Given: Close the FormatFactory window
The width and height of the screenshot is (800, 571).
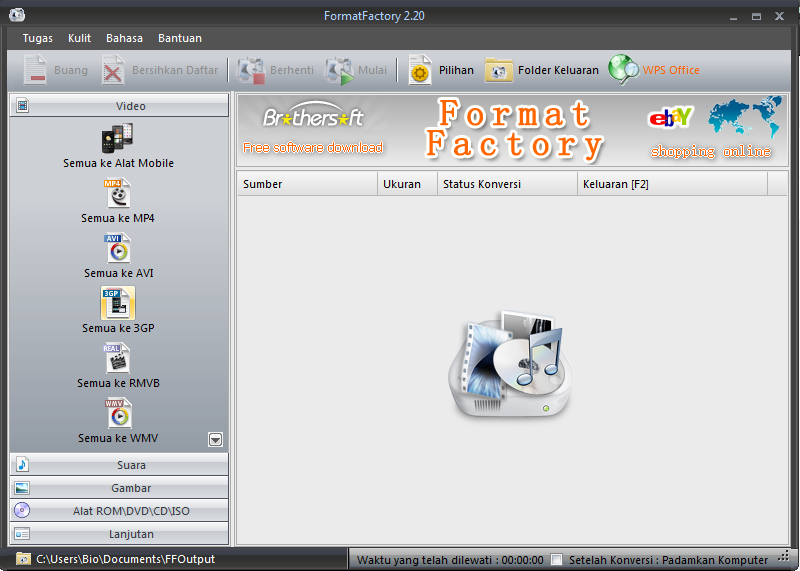Looking at the screenshot, I should tap(779, 16).
